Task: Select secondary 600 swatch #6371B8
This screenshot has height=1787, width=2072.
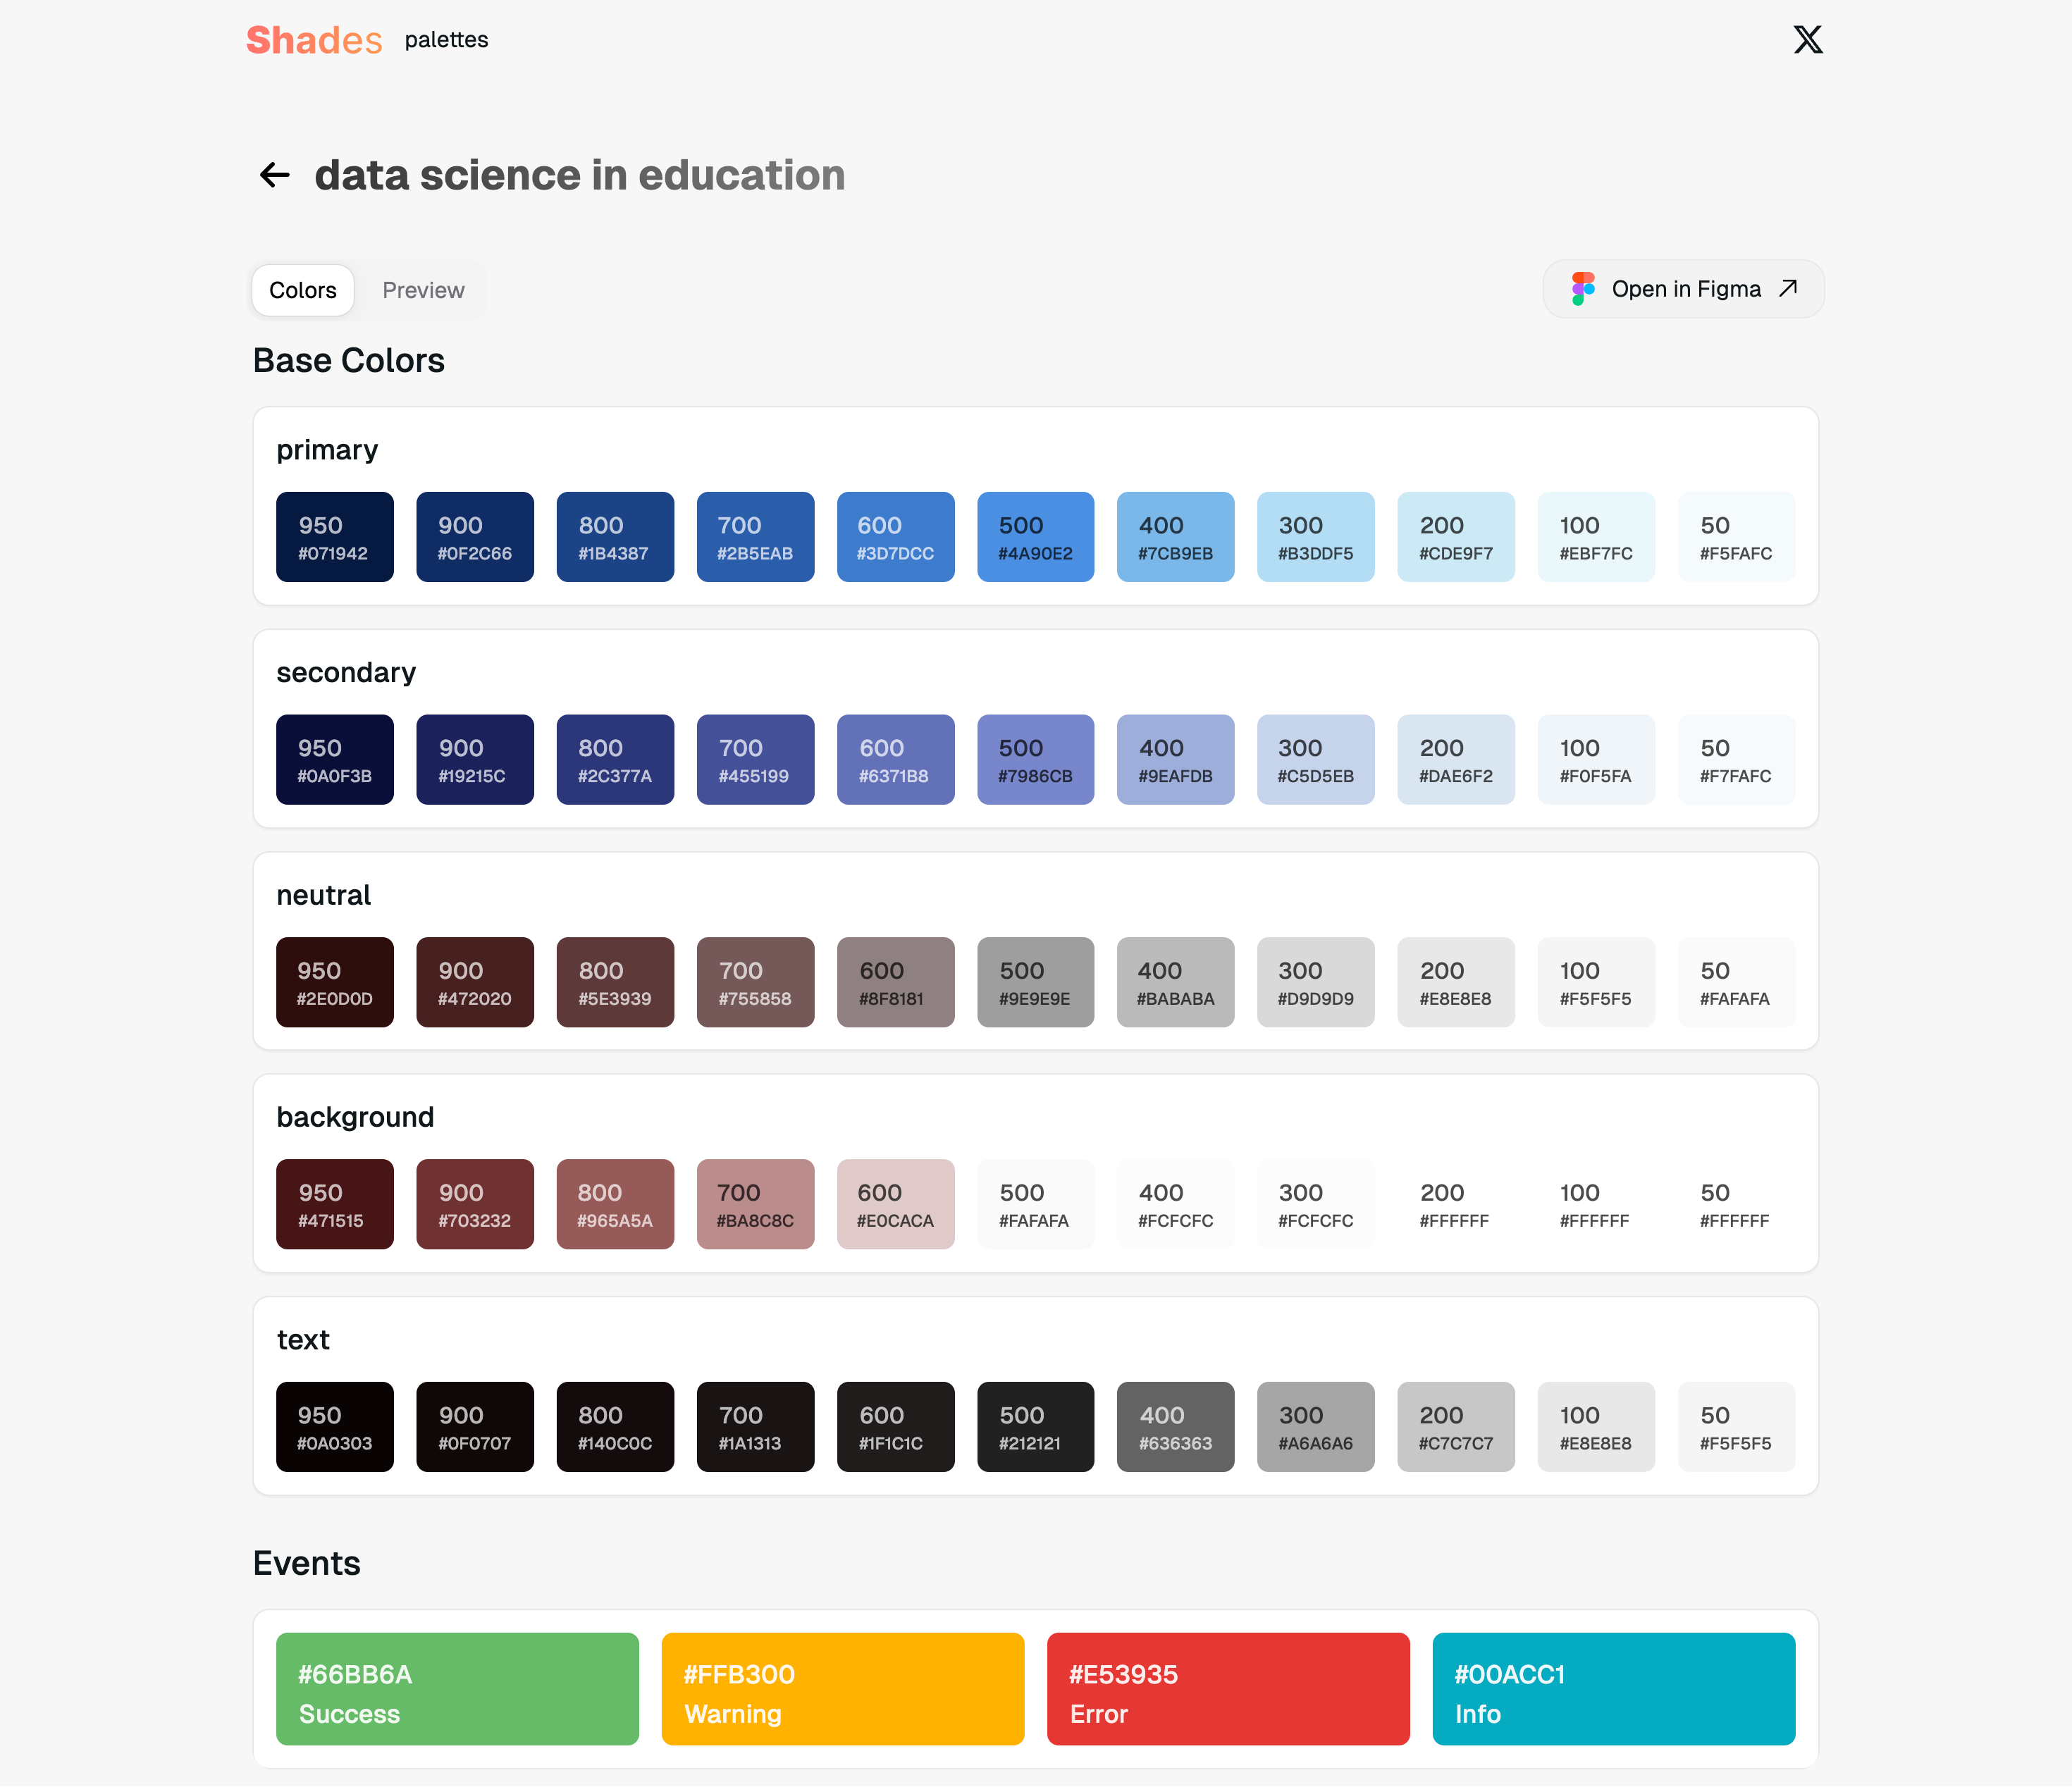Action: (x=895, y=759)
